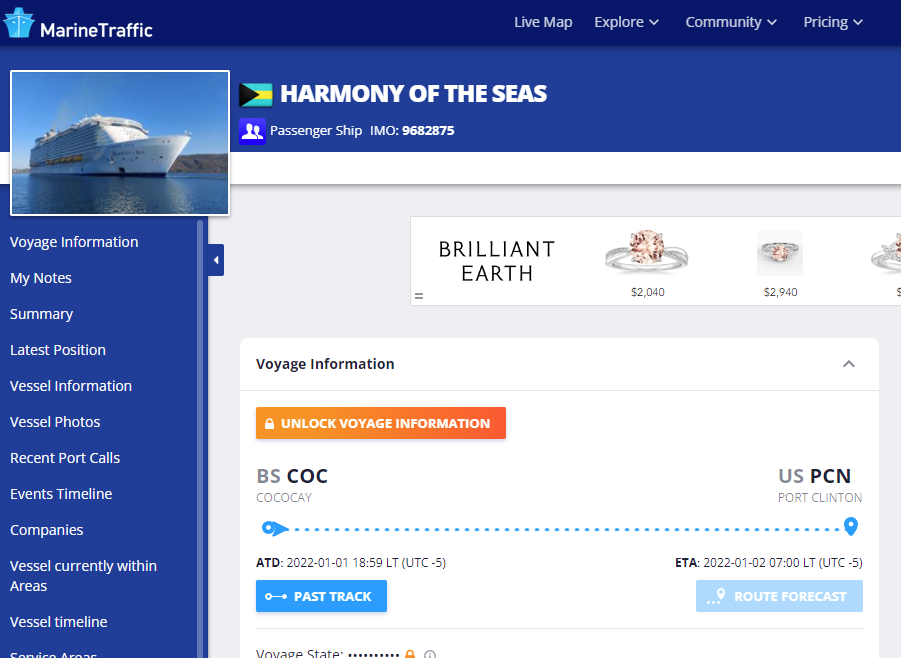Screen dimensions: 901x658
Task: Open Vessel Information section
Action: point(71,386)
